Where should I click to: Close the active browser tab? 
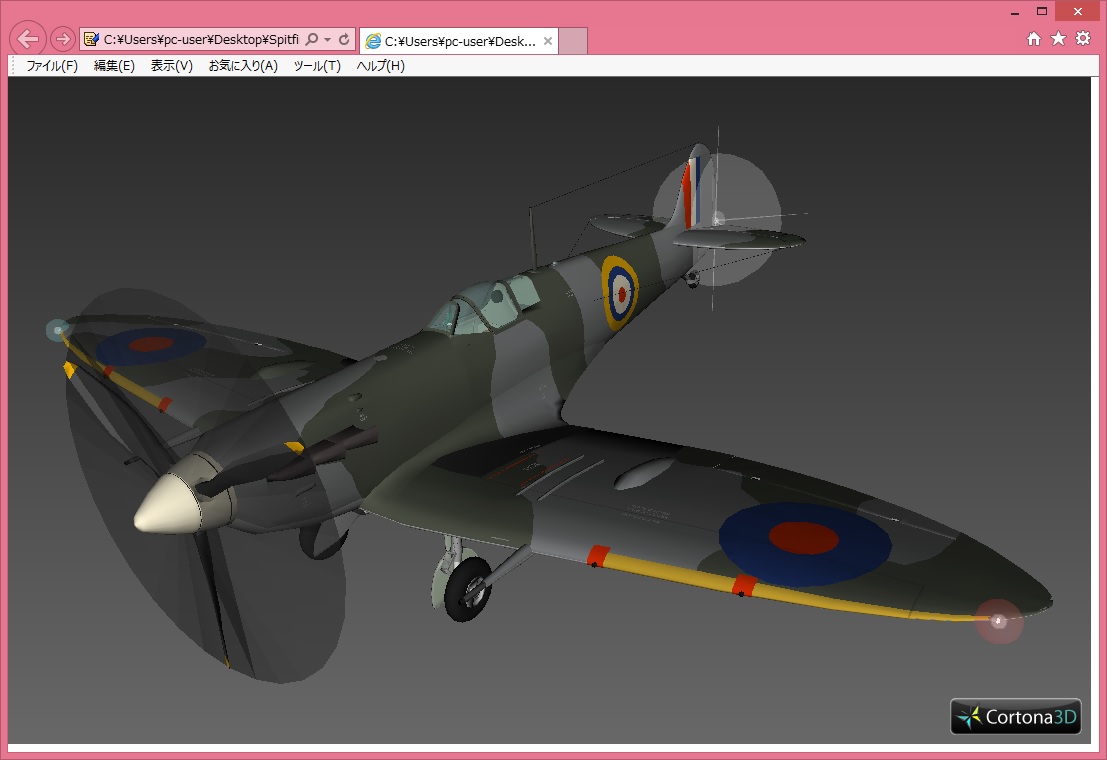548,41
